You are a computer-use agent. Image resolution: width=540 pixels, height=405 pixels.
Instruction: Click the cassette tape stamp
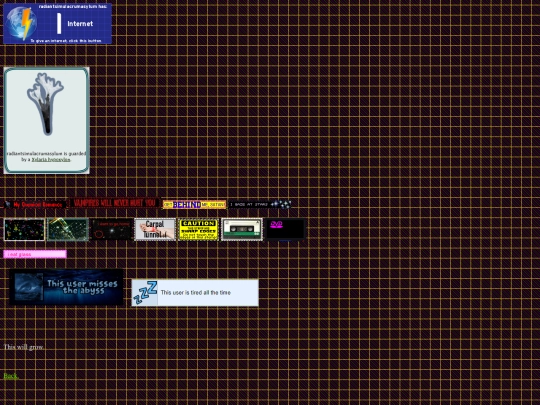click(x=242, y=229)
